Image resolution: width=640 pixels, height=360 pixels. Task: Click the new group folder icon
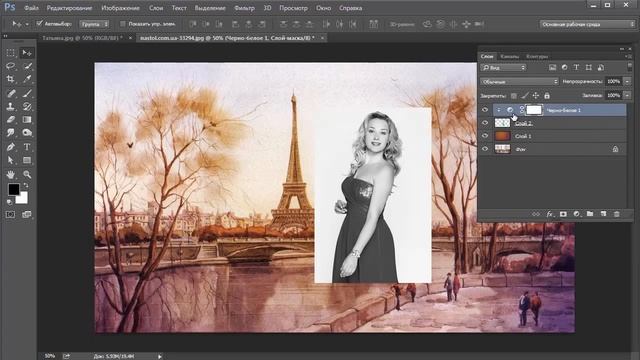[x=590, y=214]
